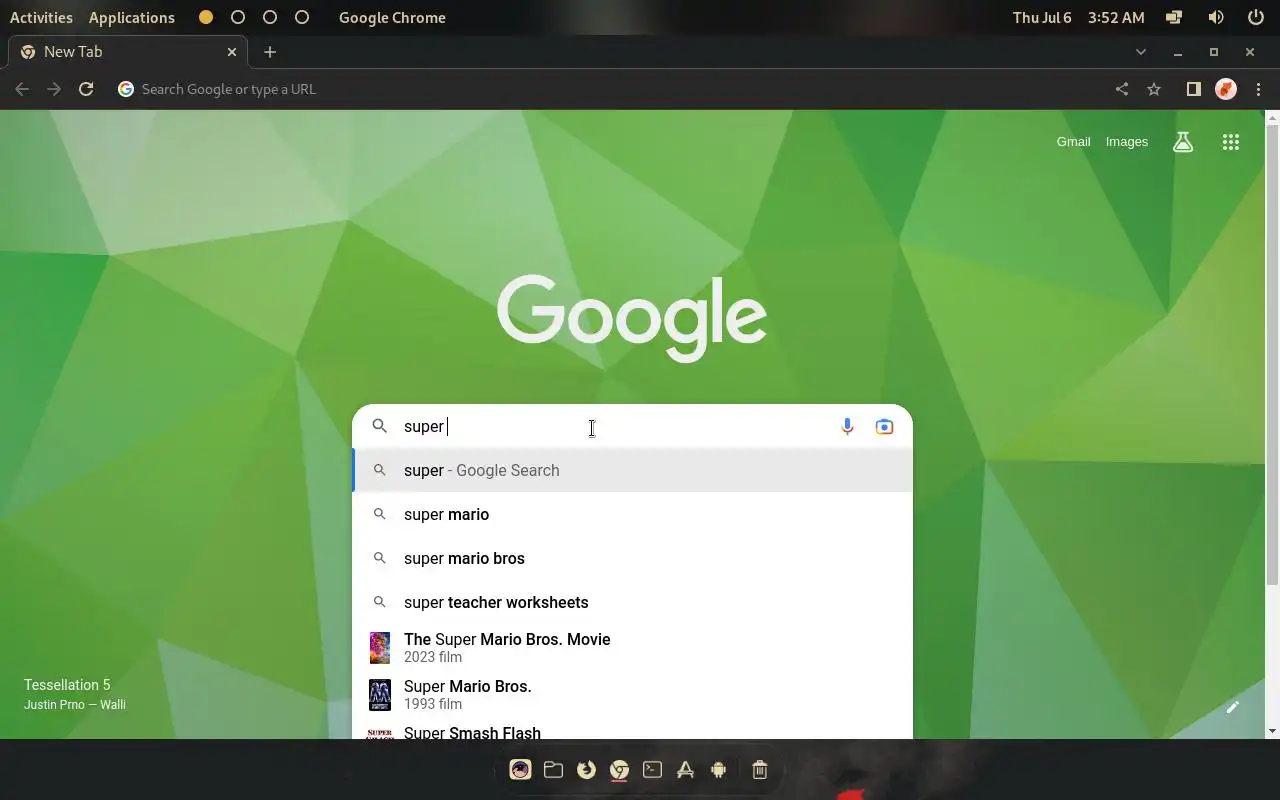Image resolution: width=1280 pixels, height=800 pixels.
Task: Switch to the second workspace indicator
Action: (x=238, y=17)
